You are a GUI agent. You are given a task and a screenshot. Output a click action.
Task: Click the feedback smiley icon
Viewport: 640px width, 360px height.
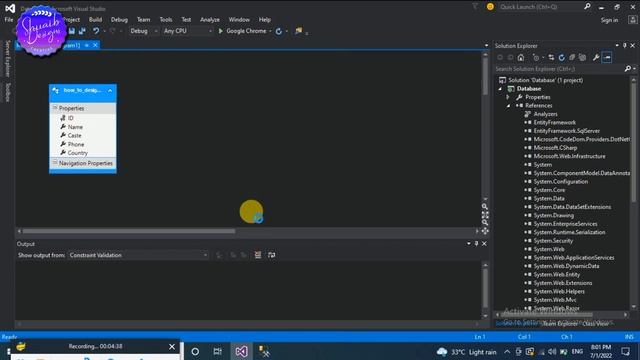point(490,7)
